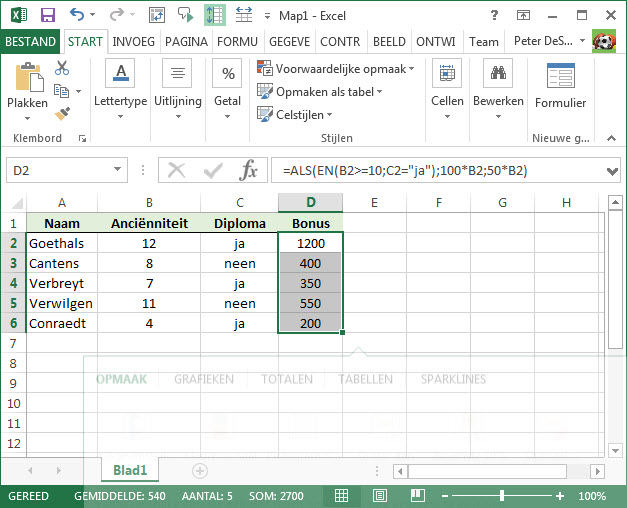The image size is (627, 508).
Task: Open the Uitlijning alignment group icon
Action: (x=178, y=73)
